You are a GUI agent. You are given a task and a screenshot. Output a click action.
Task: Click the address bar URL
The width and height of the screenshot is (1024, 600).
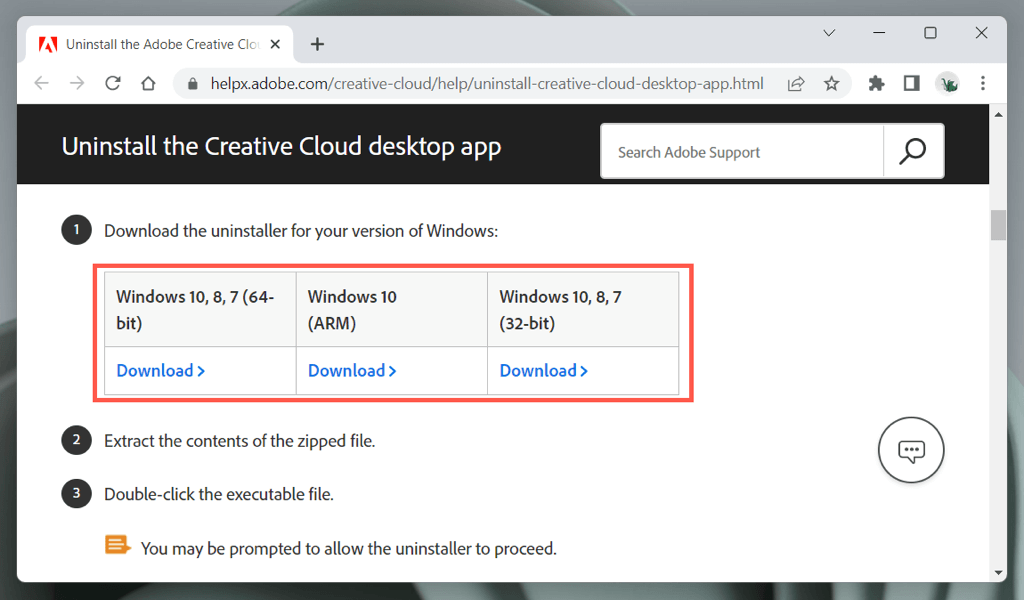487,84
